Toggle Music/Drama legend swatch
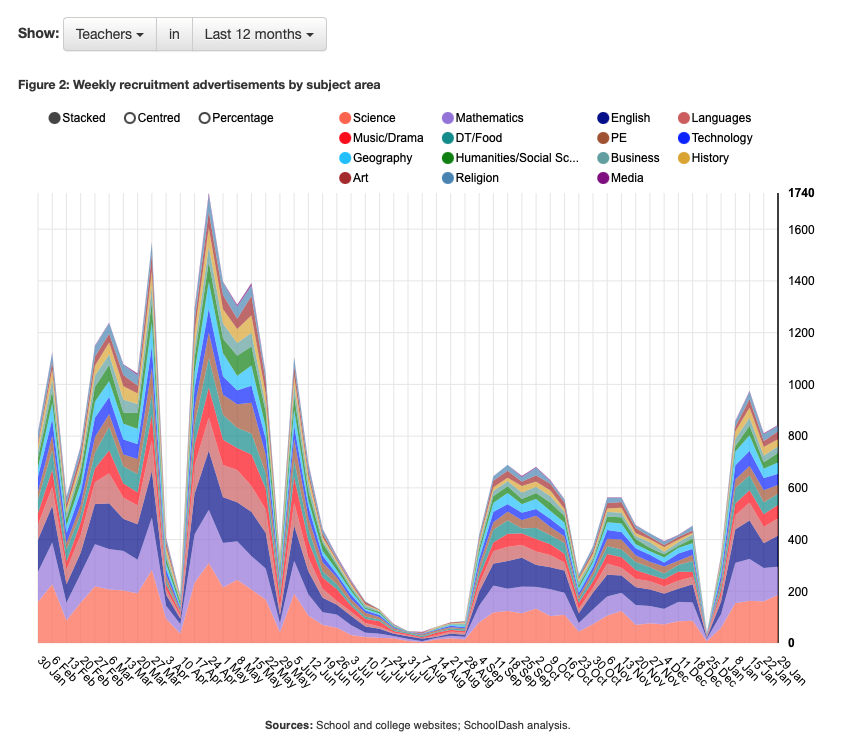The width and height of the screenshot is (850, 750). click(x=345, y=138)
